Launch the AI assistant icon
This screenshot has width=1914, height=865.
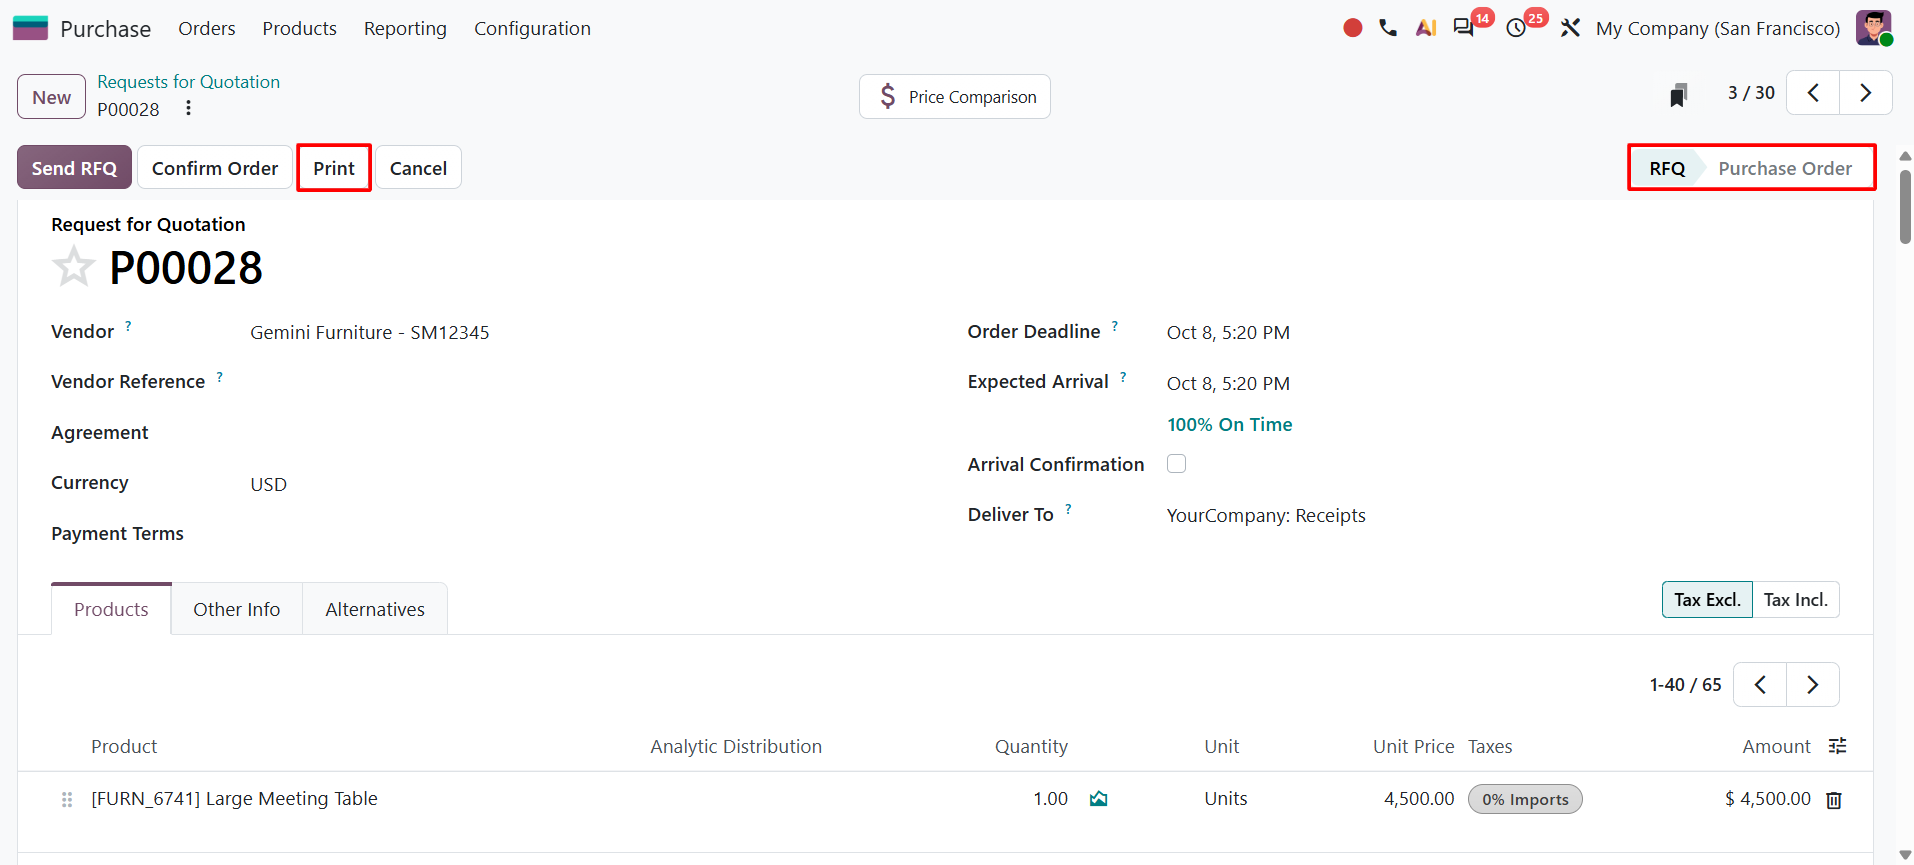coord(1426,28)
